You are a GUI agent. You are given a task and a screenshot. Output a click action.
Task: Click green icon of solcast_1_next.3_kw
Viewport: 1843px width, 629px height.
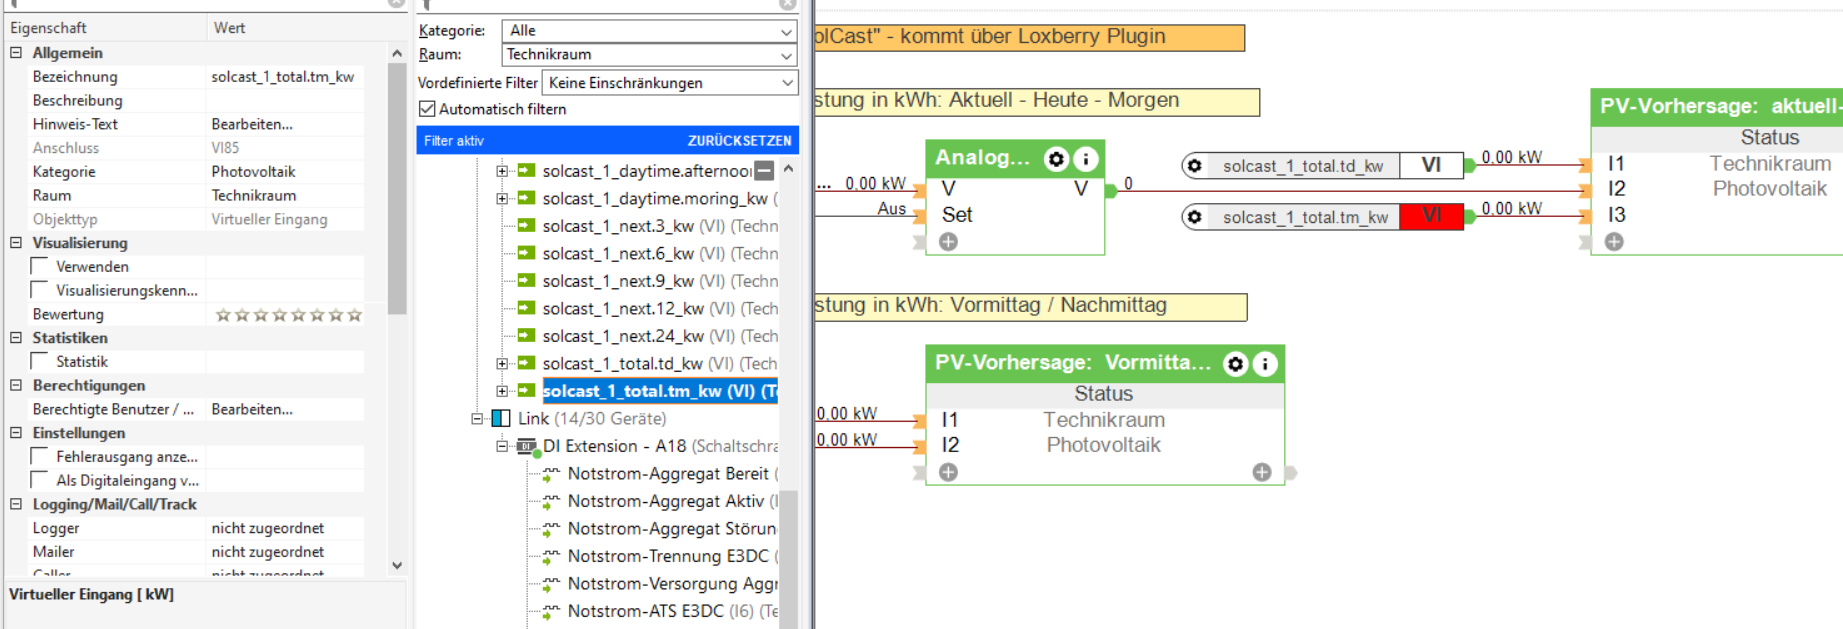526,226
